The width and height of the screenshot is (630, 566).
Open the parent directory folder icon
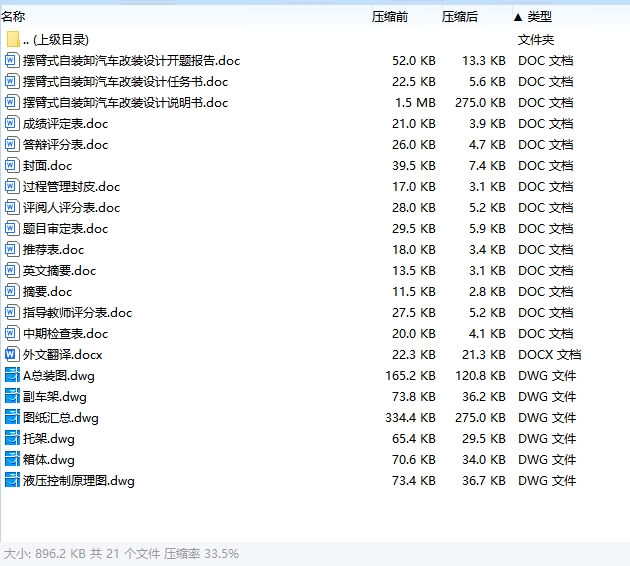click(13, 39)
